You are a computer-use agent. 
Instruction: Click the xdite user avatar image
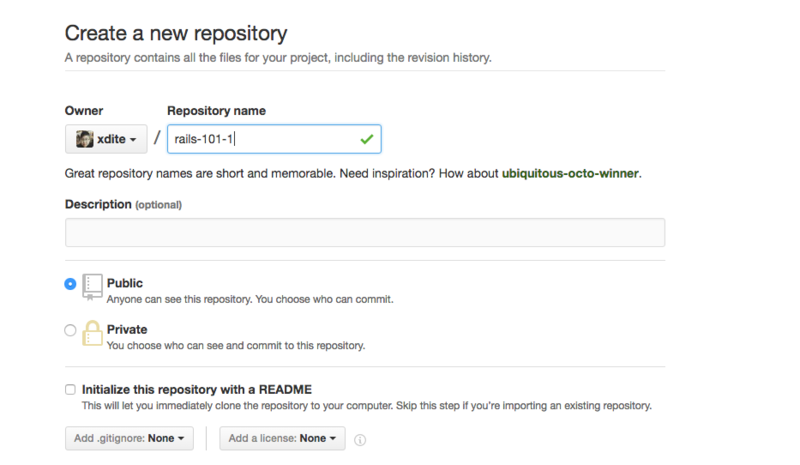tap(84, 139)
